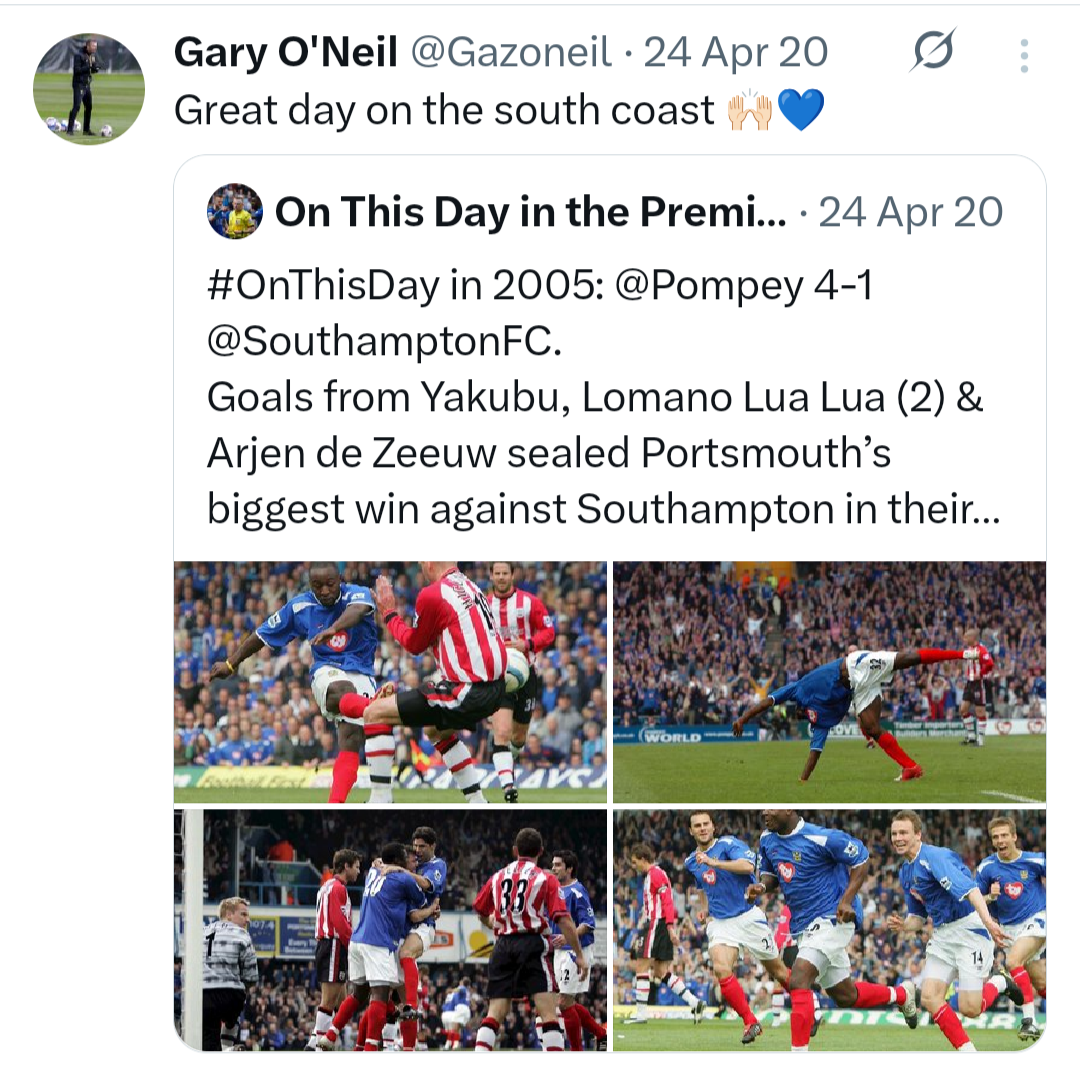Click the quoted tweet's 24 Apr 20 date
Screen dimensions: 1080x1067
point(910,212)
